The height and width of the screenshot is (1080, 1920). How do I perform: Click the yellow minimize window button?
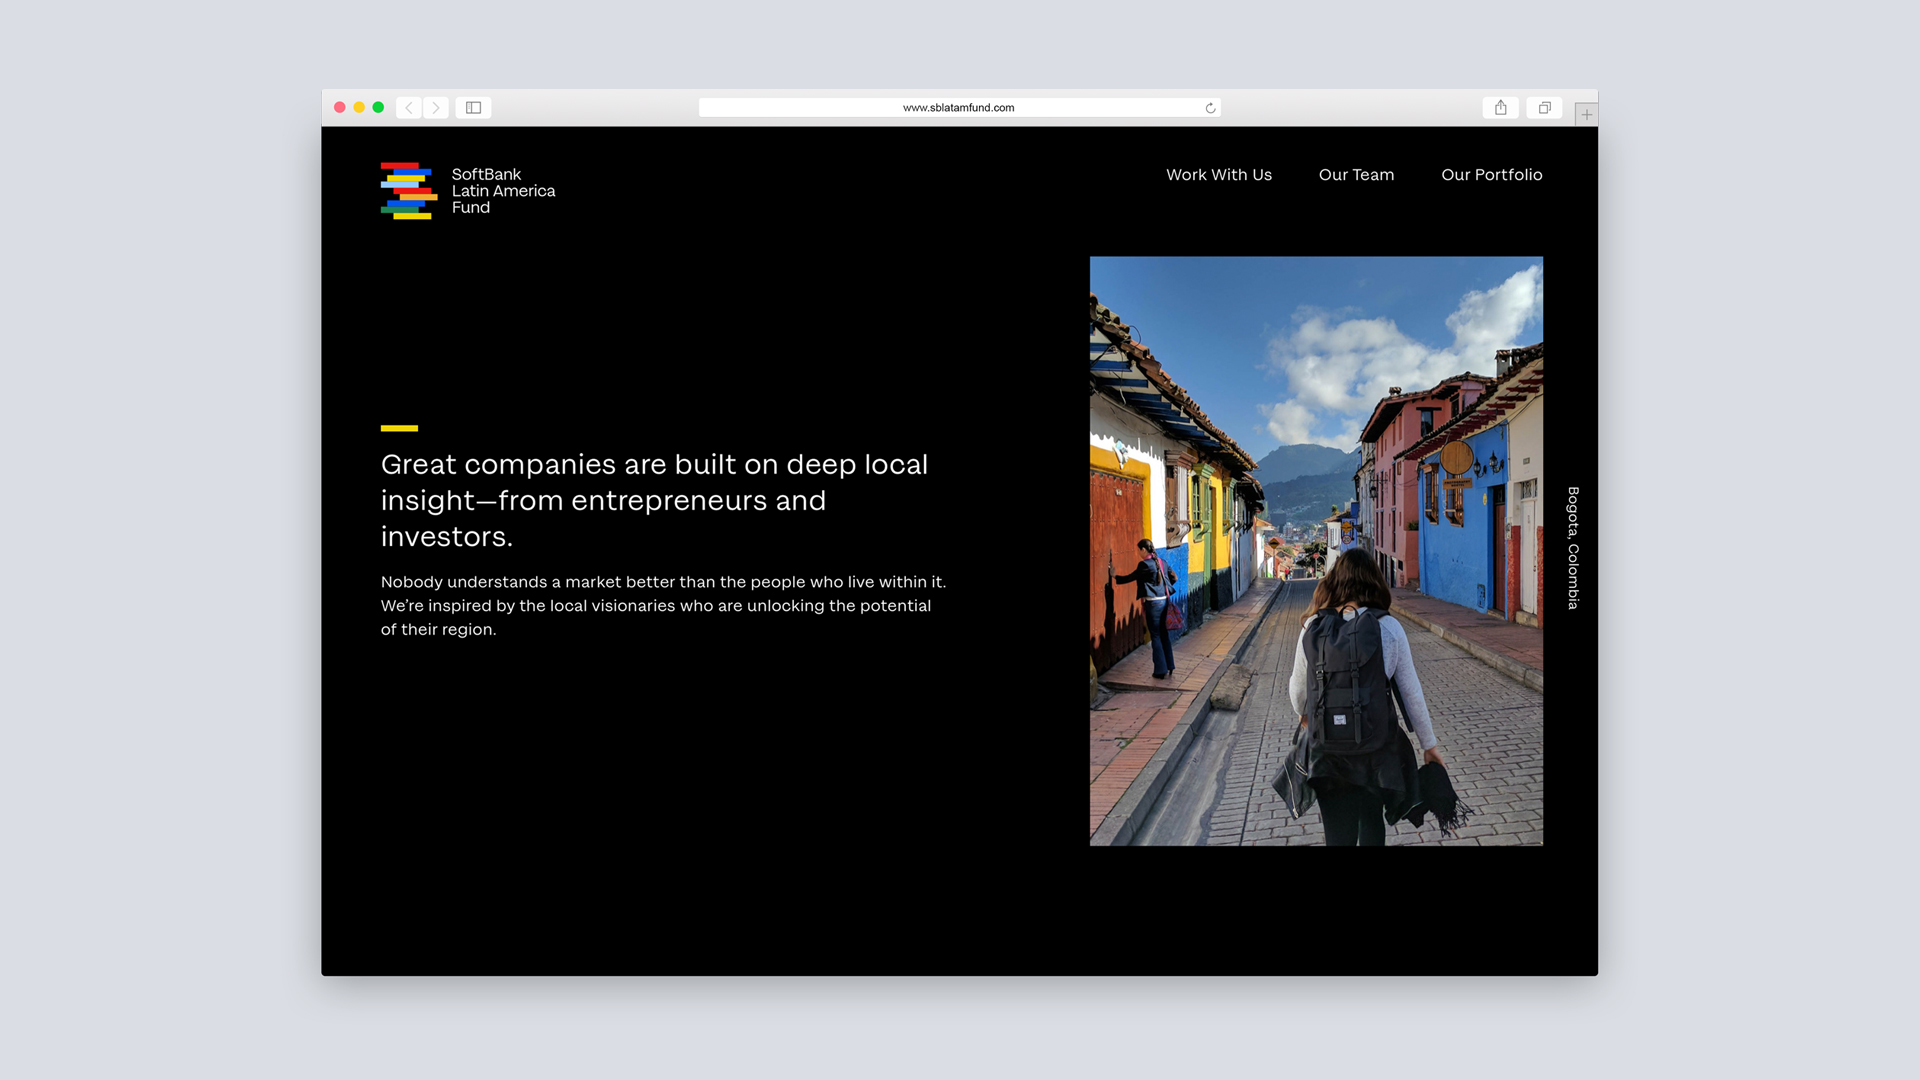[x=359, y=108]
